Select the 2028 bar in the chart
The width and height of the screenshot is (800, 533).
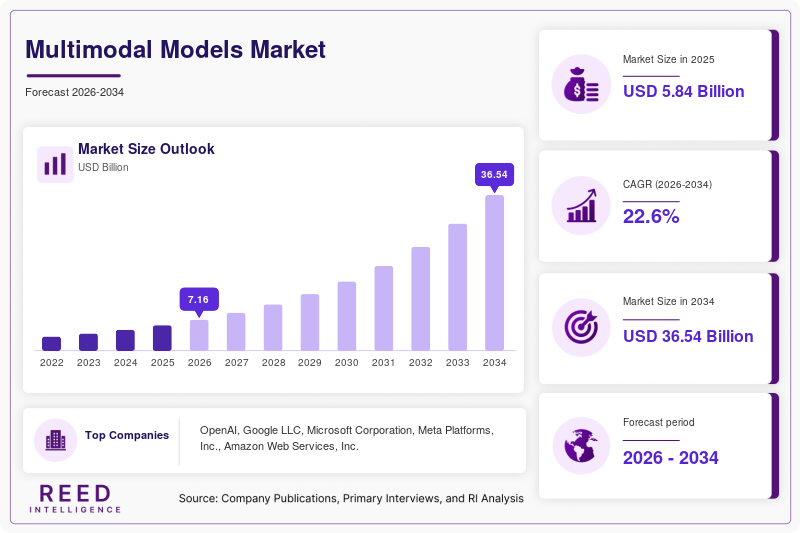click(273, 327)
